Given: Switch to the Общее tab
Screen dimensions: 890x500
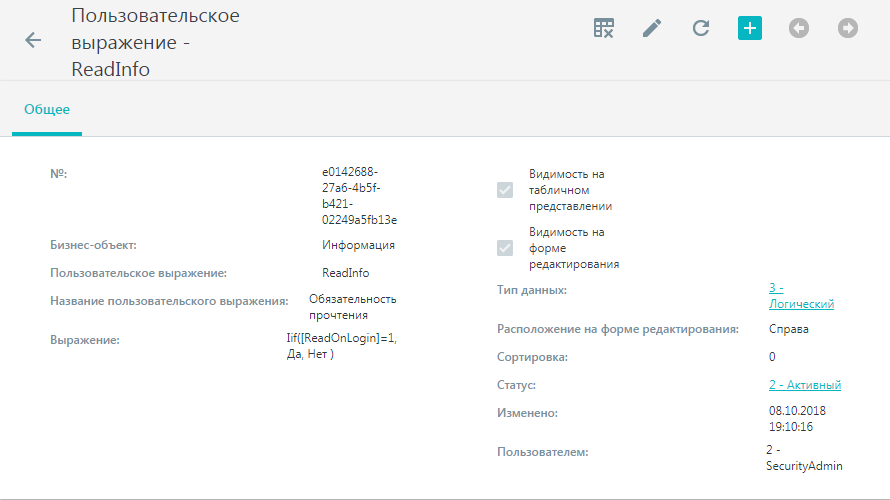Looking at the screenshot, I should [47, 109].
